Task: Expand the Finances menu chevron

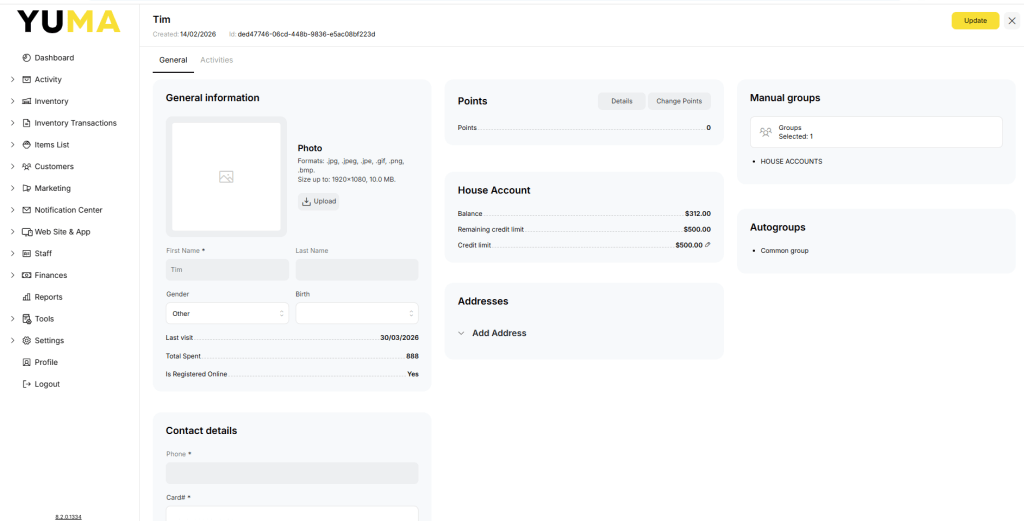Action: [x=12, y=275]
